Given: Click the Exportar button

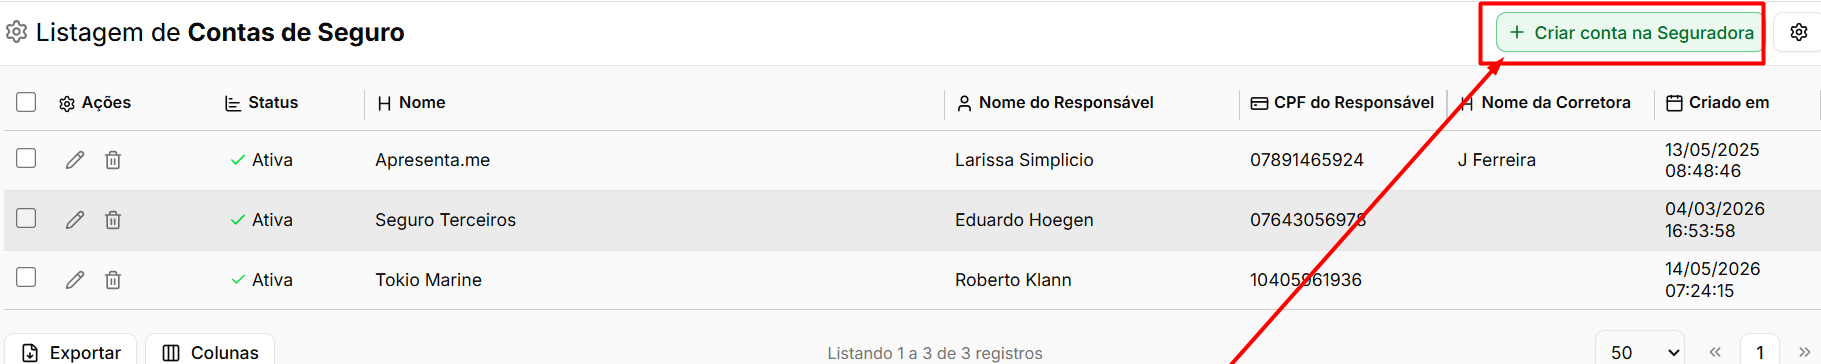Looking at the screenshot, I should coord(71,351).
